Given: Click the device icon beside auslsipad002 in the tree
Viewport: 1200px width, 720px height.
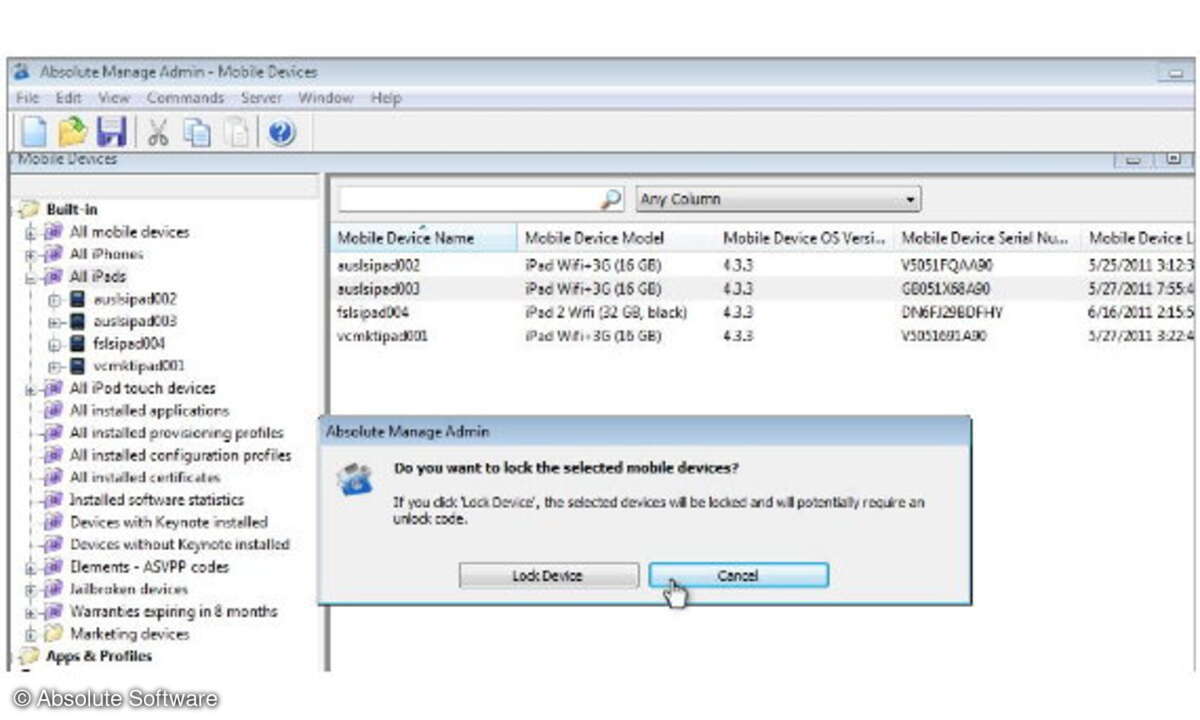Looking at the screenshot, I should point(77,299).
